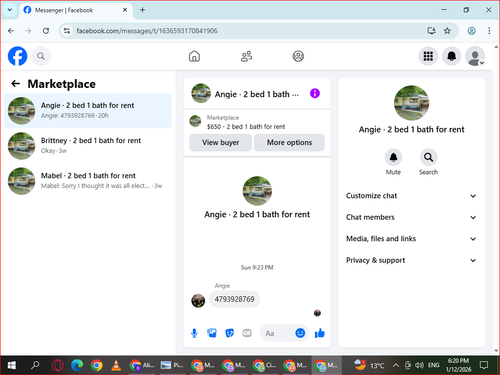Expand the Privacy & support section

point(411,260)
